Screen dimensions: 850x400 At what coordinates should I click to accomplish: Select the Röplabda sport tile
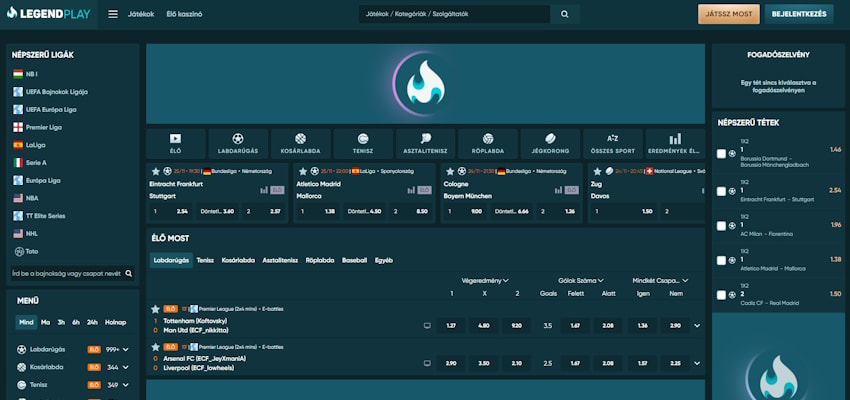coord(488,144)
